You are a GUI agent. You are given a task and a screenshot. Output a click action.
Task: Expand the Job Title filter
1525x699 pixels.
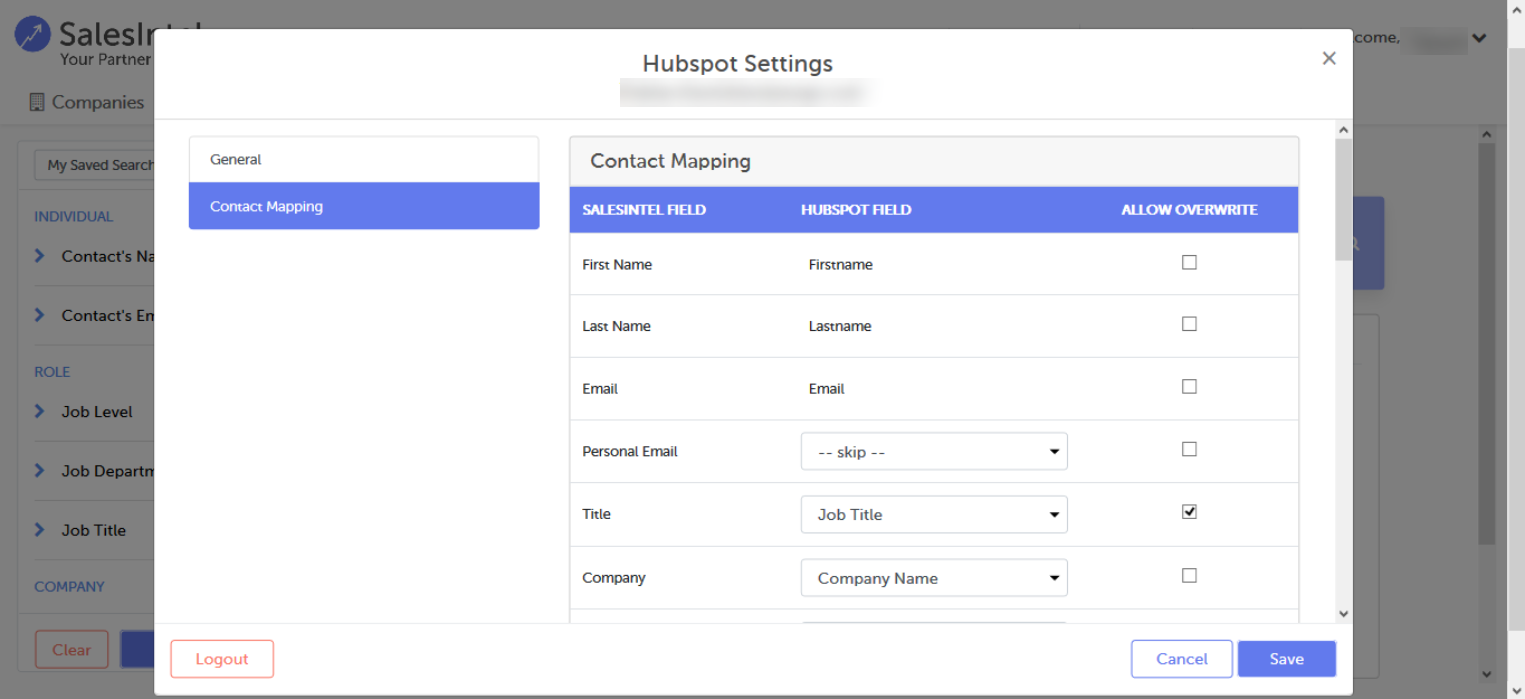coord(40,530)
